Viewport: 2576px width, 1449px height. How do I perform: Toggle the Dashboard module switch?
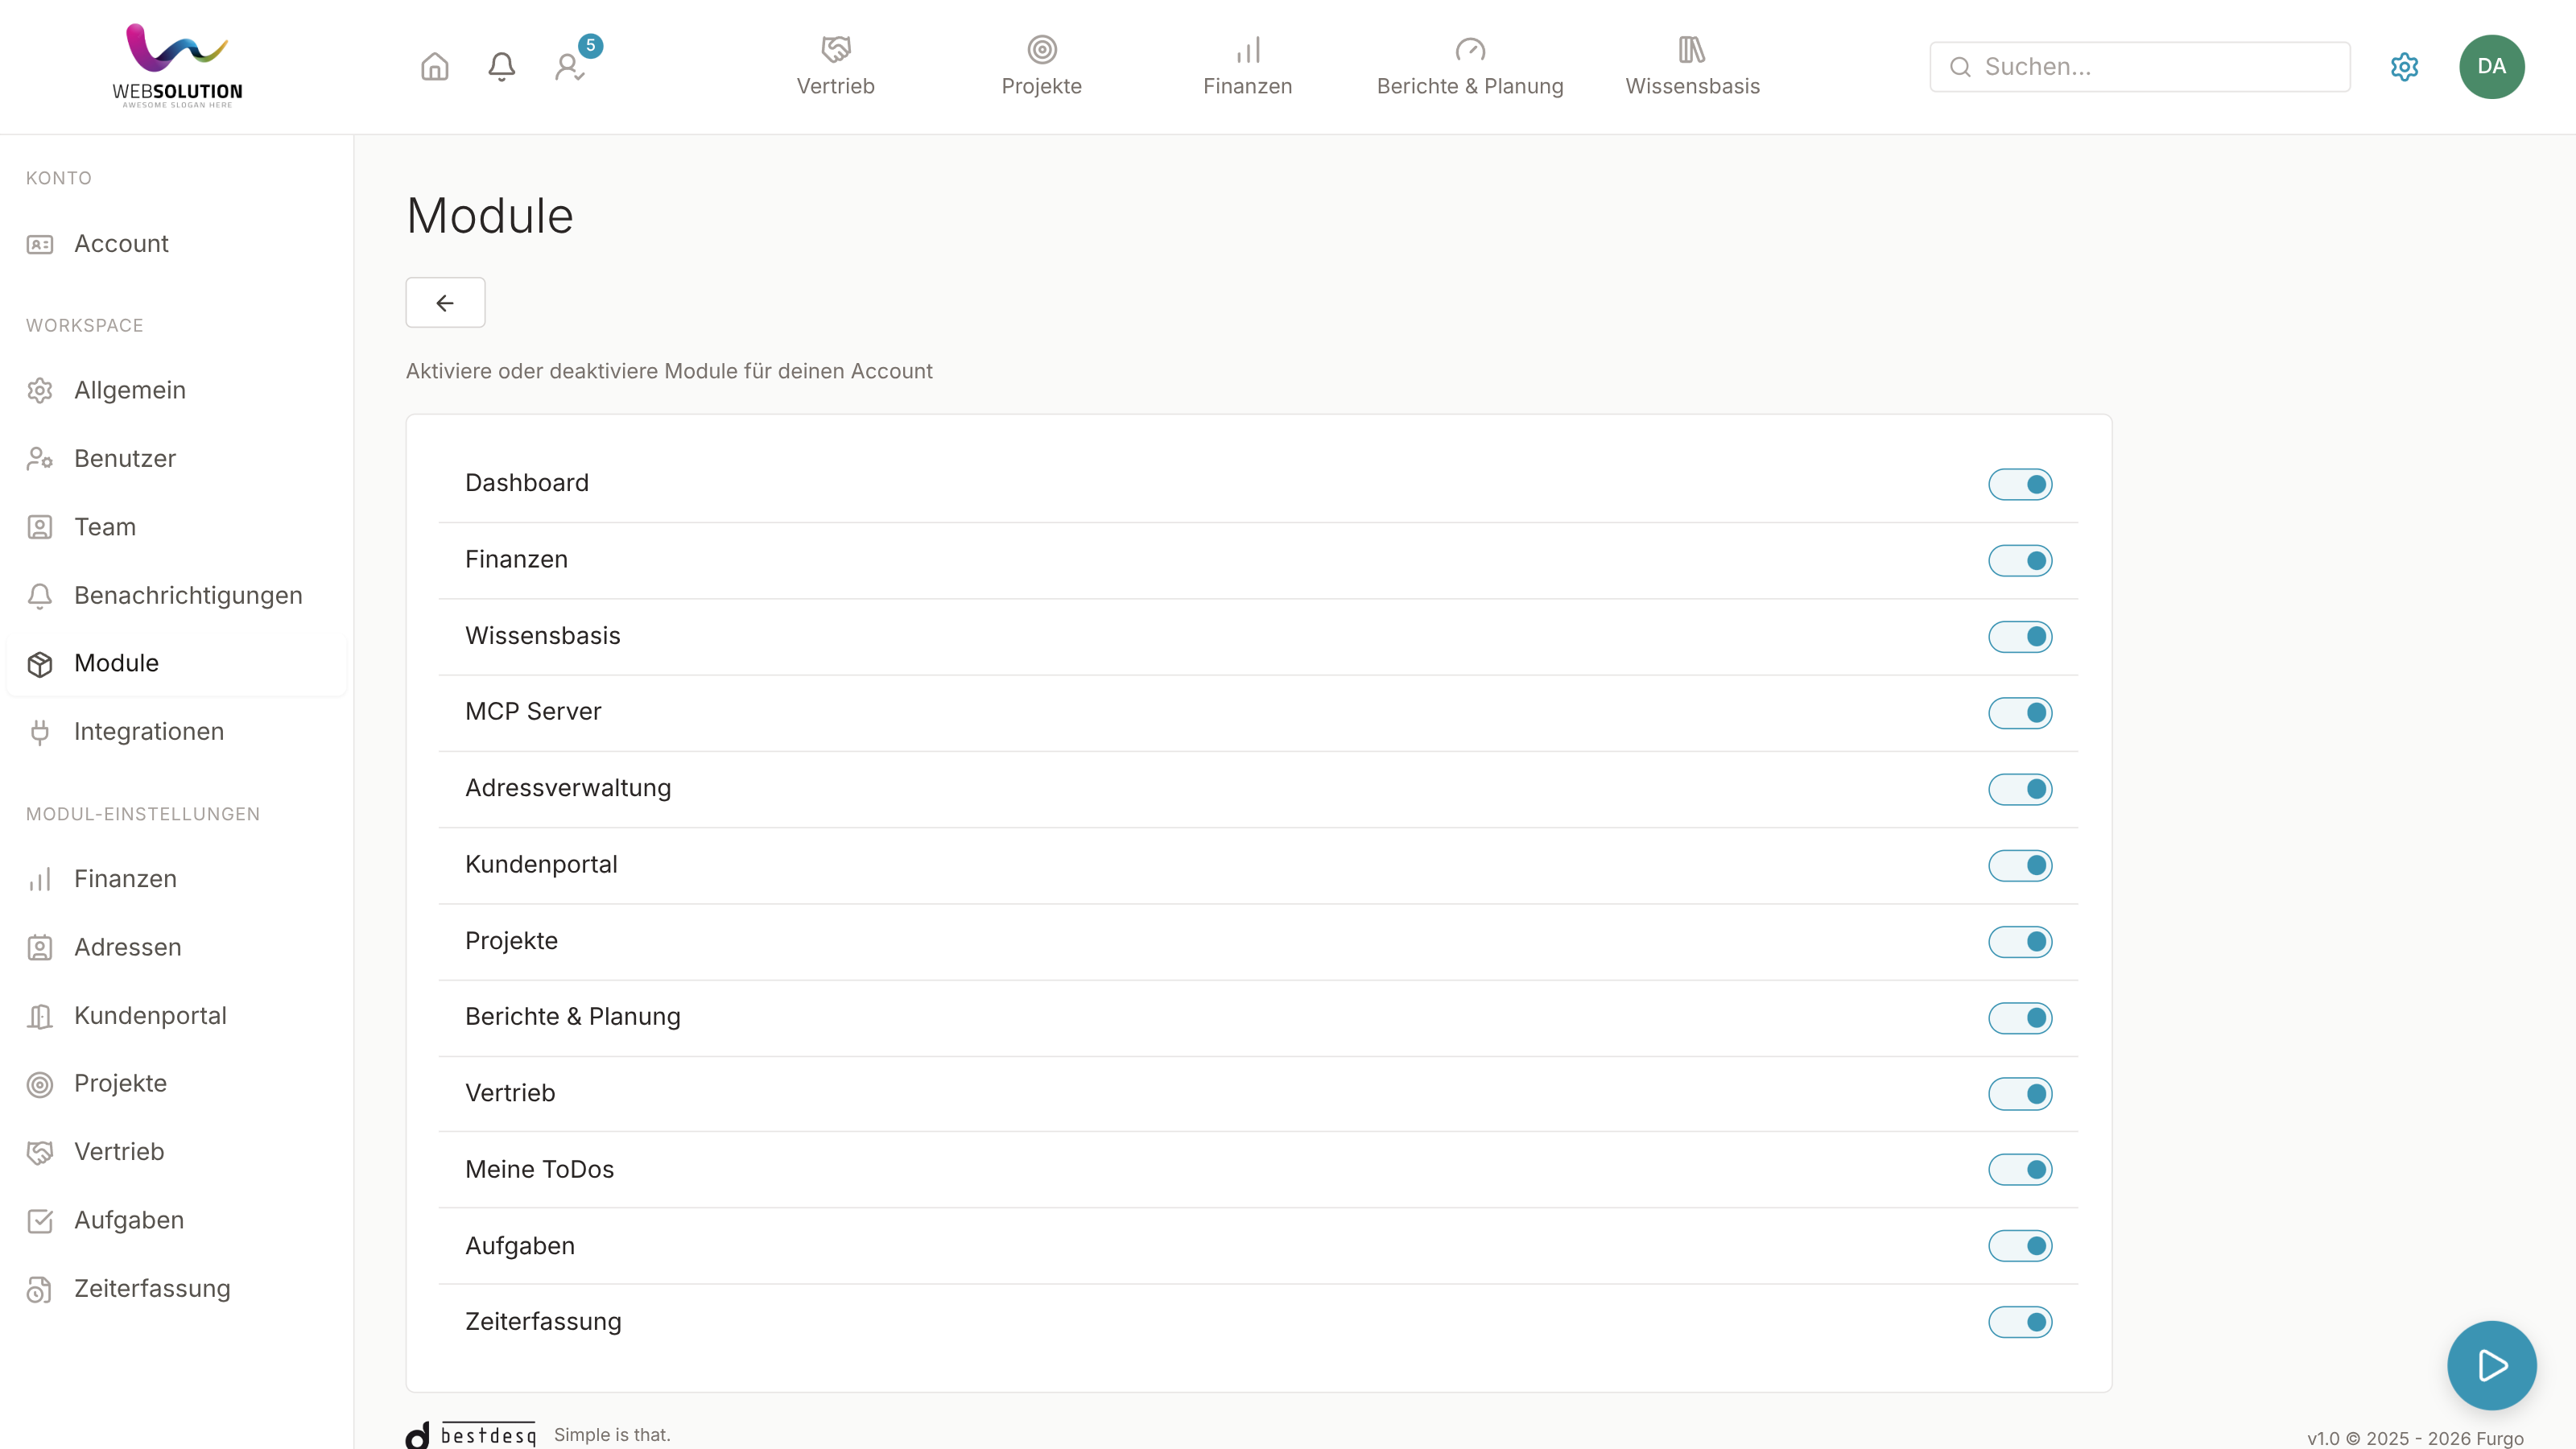tap(2020, 484)
